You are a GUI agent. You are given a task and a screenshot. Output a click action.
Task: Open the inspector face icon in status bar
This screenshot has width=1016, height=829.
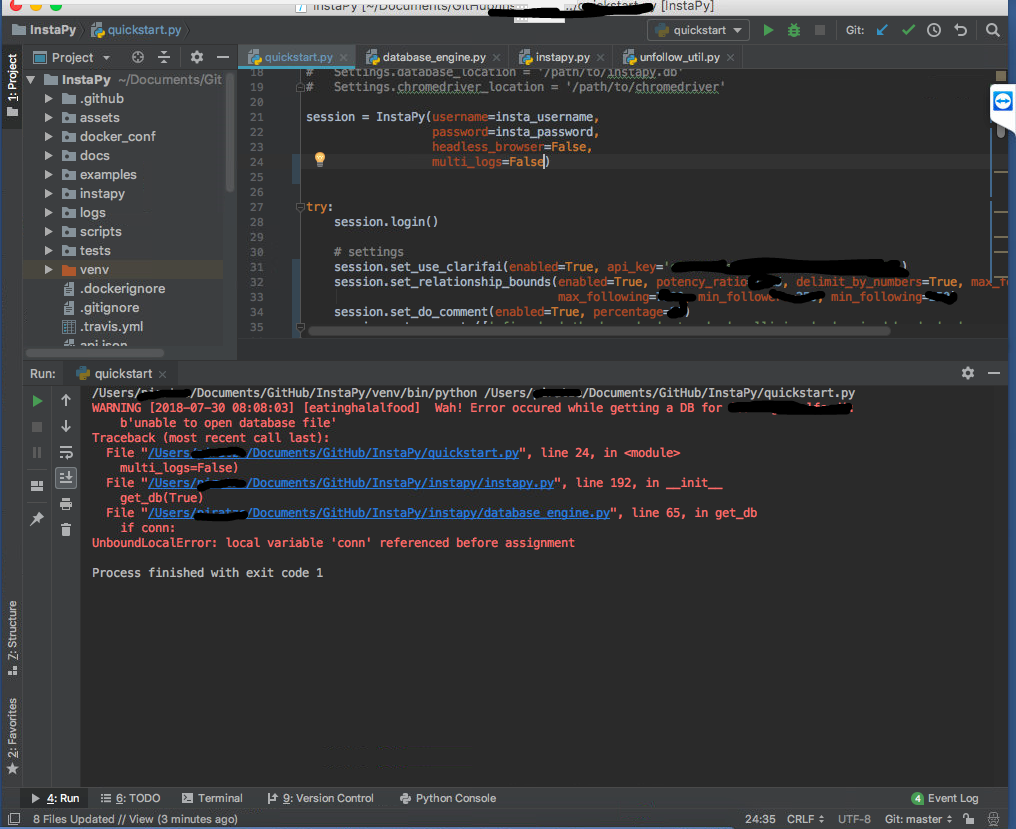tap(993, 819)
